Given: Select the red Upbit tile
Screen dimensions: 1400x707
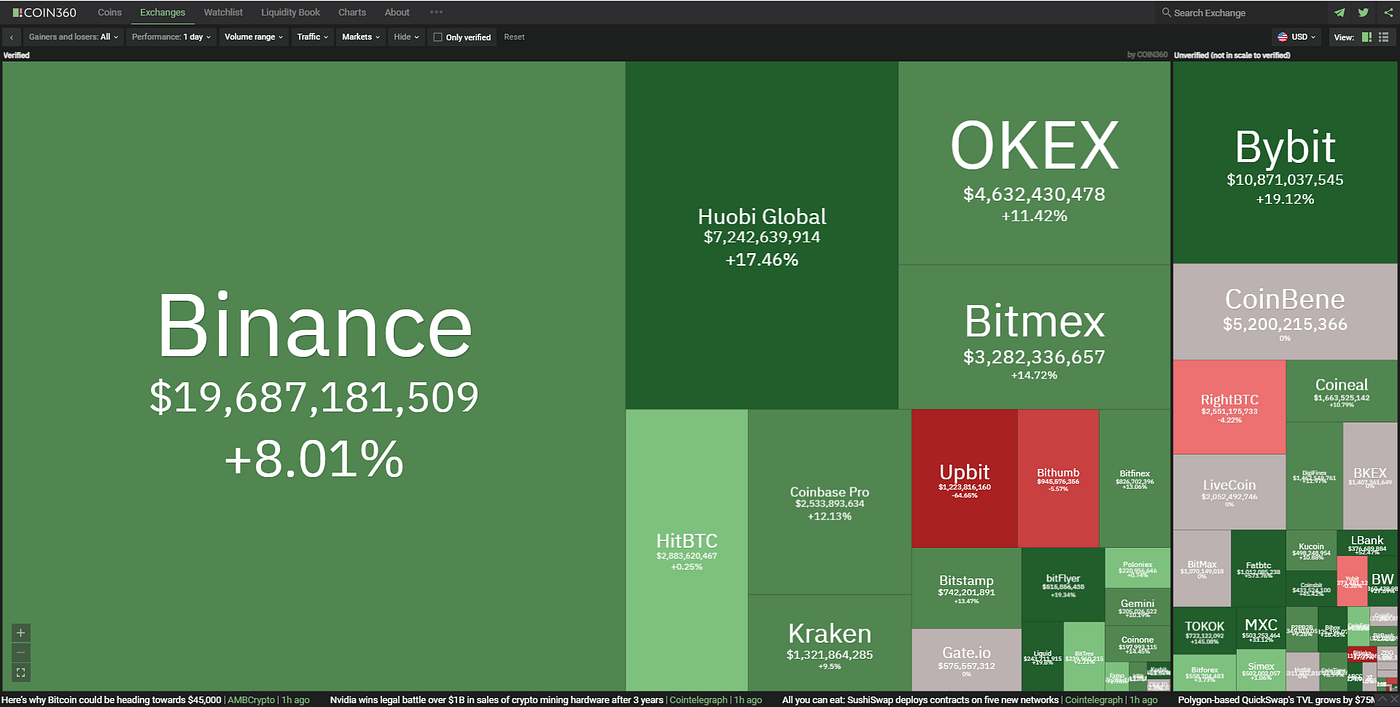Looking at the screenshot, I should [964, 478].
